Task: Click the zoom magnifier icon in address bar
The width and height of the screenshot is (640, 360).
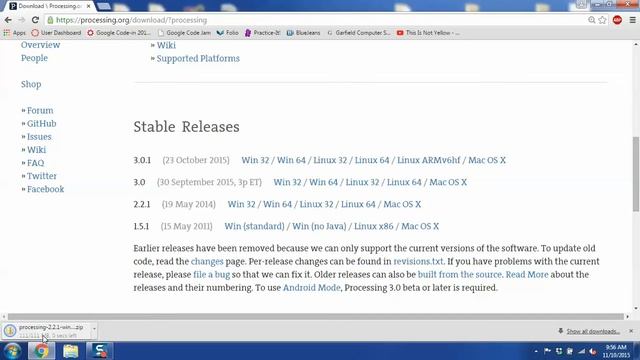Action: (x=591, y=20)
